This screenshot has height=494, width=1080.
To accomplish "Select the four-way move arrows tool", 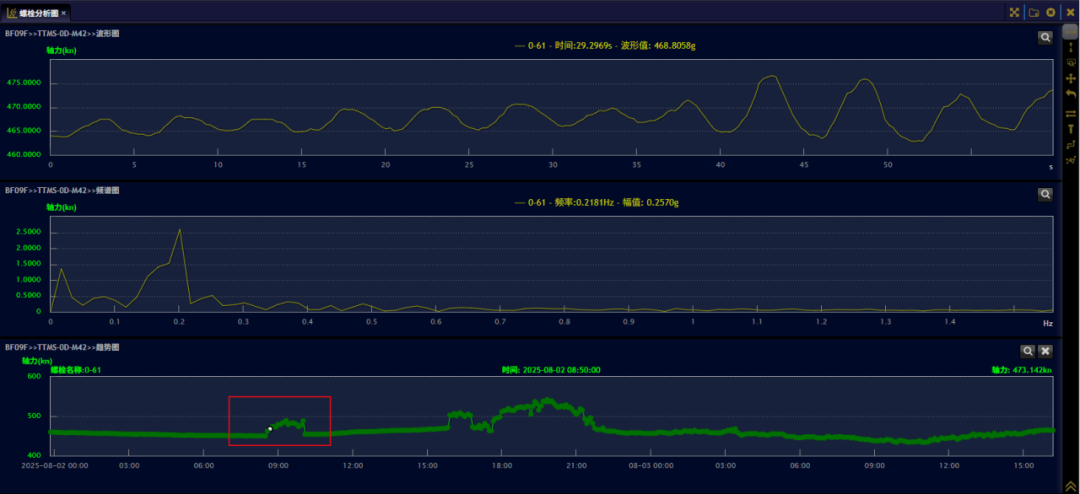I will 1071,78.
